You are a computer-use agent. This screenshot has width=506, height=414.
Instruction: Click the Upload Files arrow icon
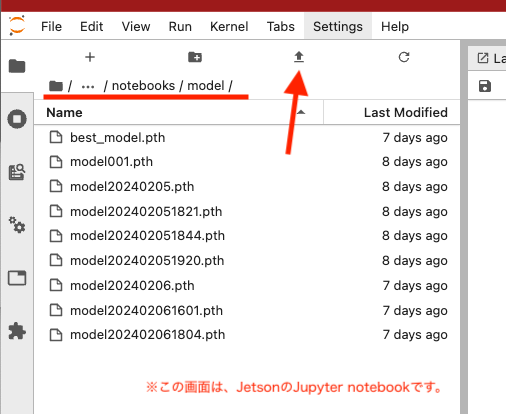pos(299,57)
